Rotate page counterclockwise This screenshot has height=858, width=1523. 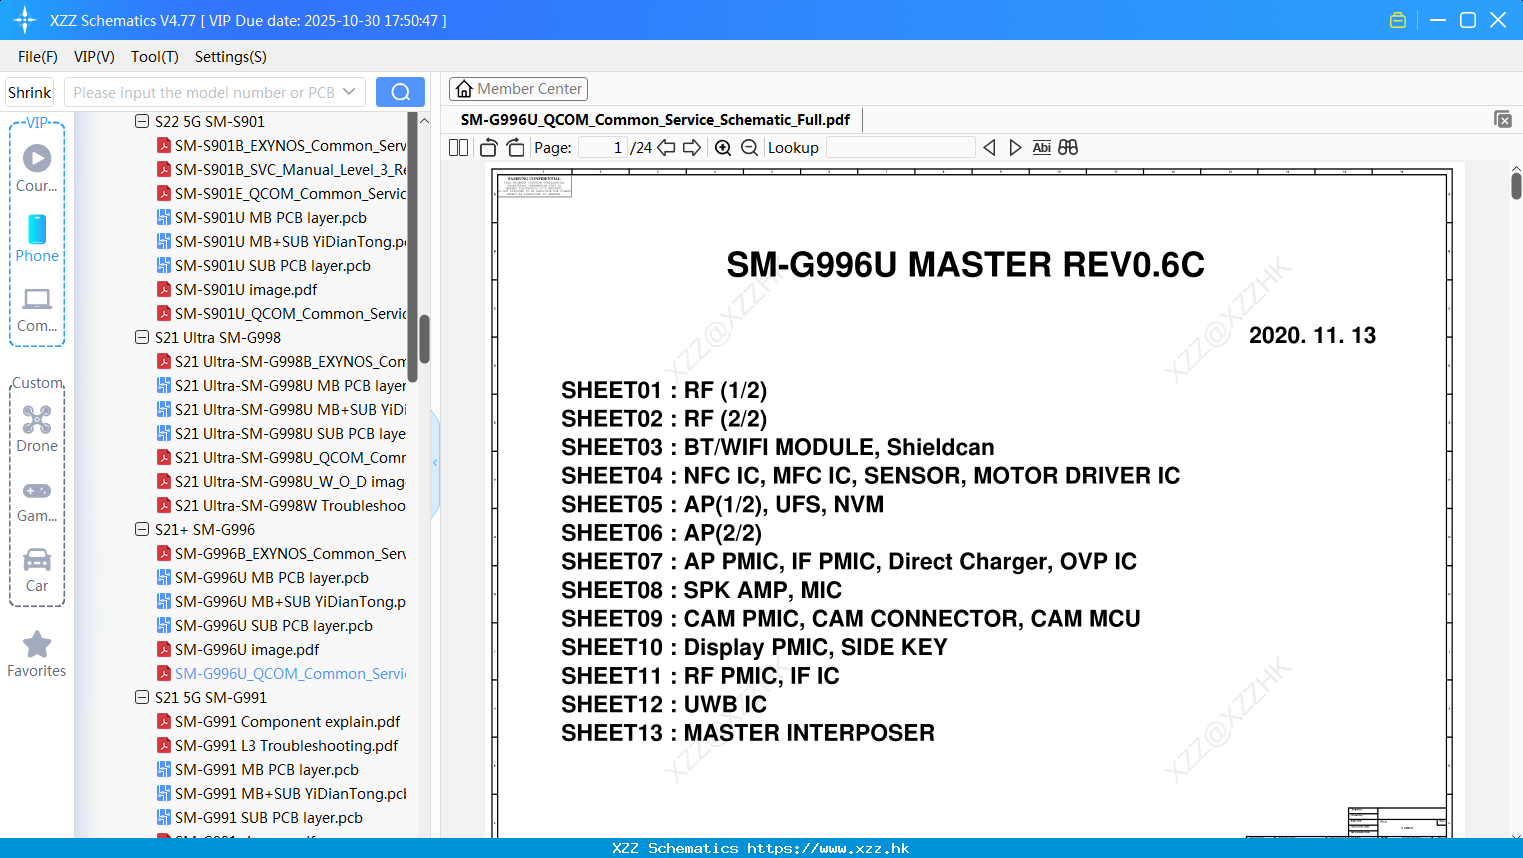tap(488, 147)
